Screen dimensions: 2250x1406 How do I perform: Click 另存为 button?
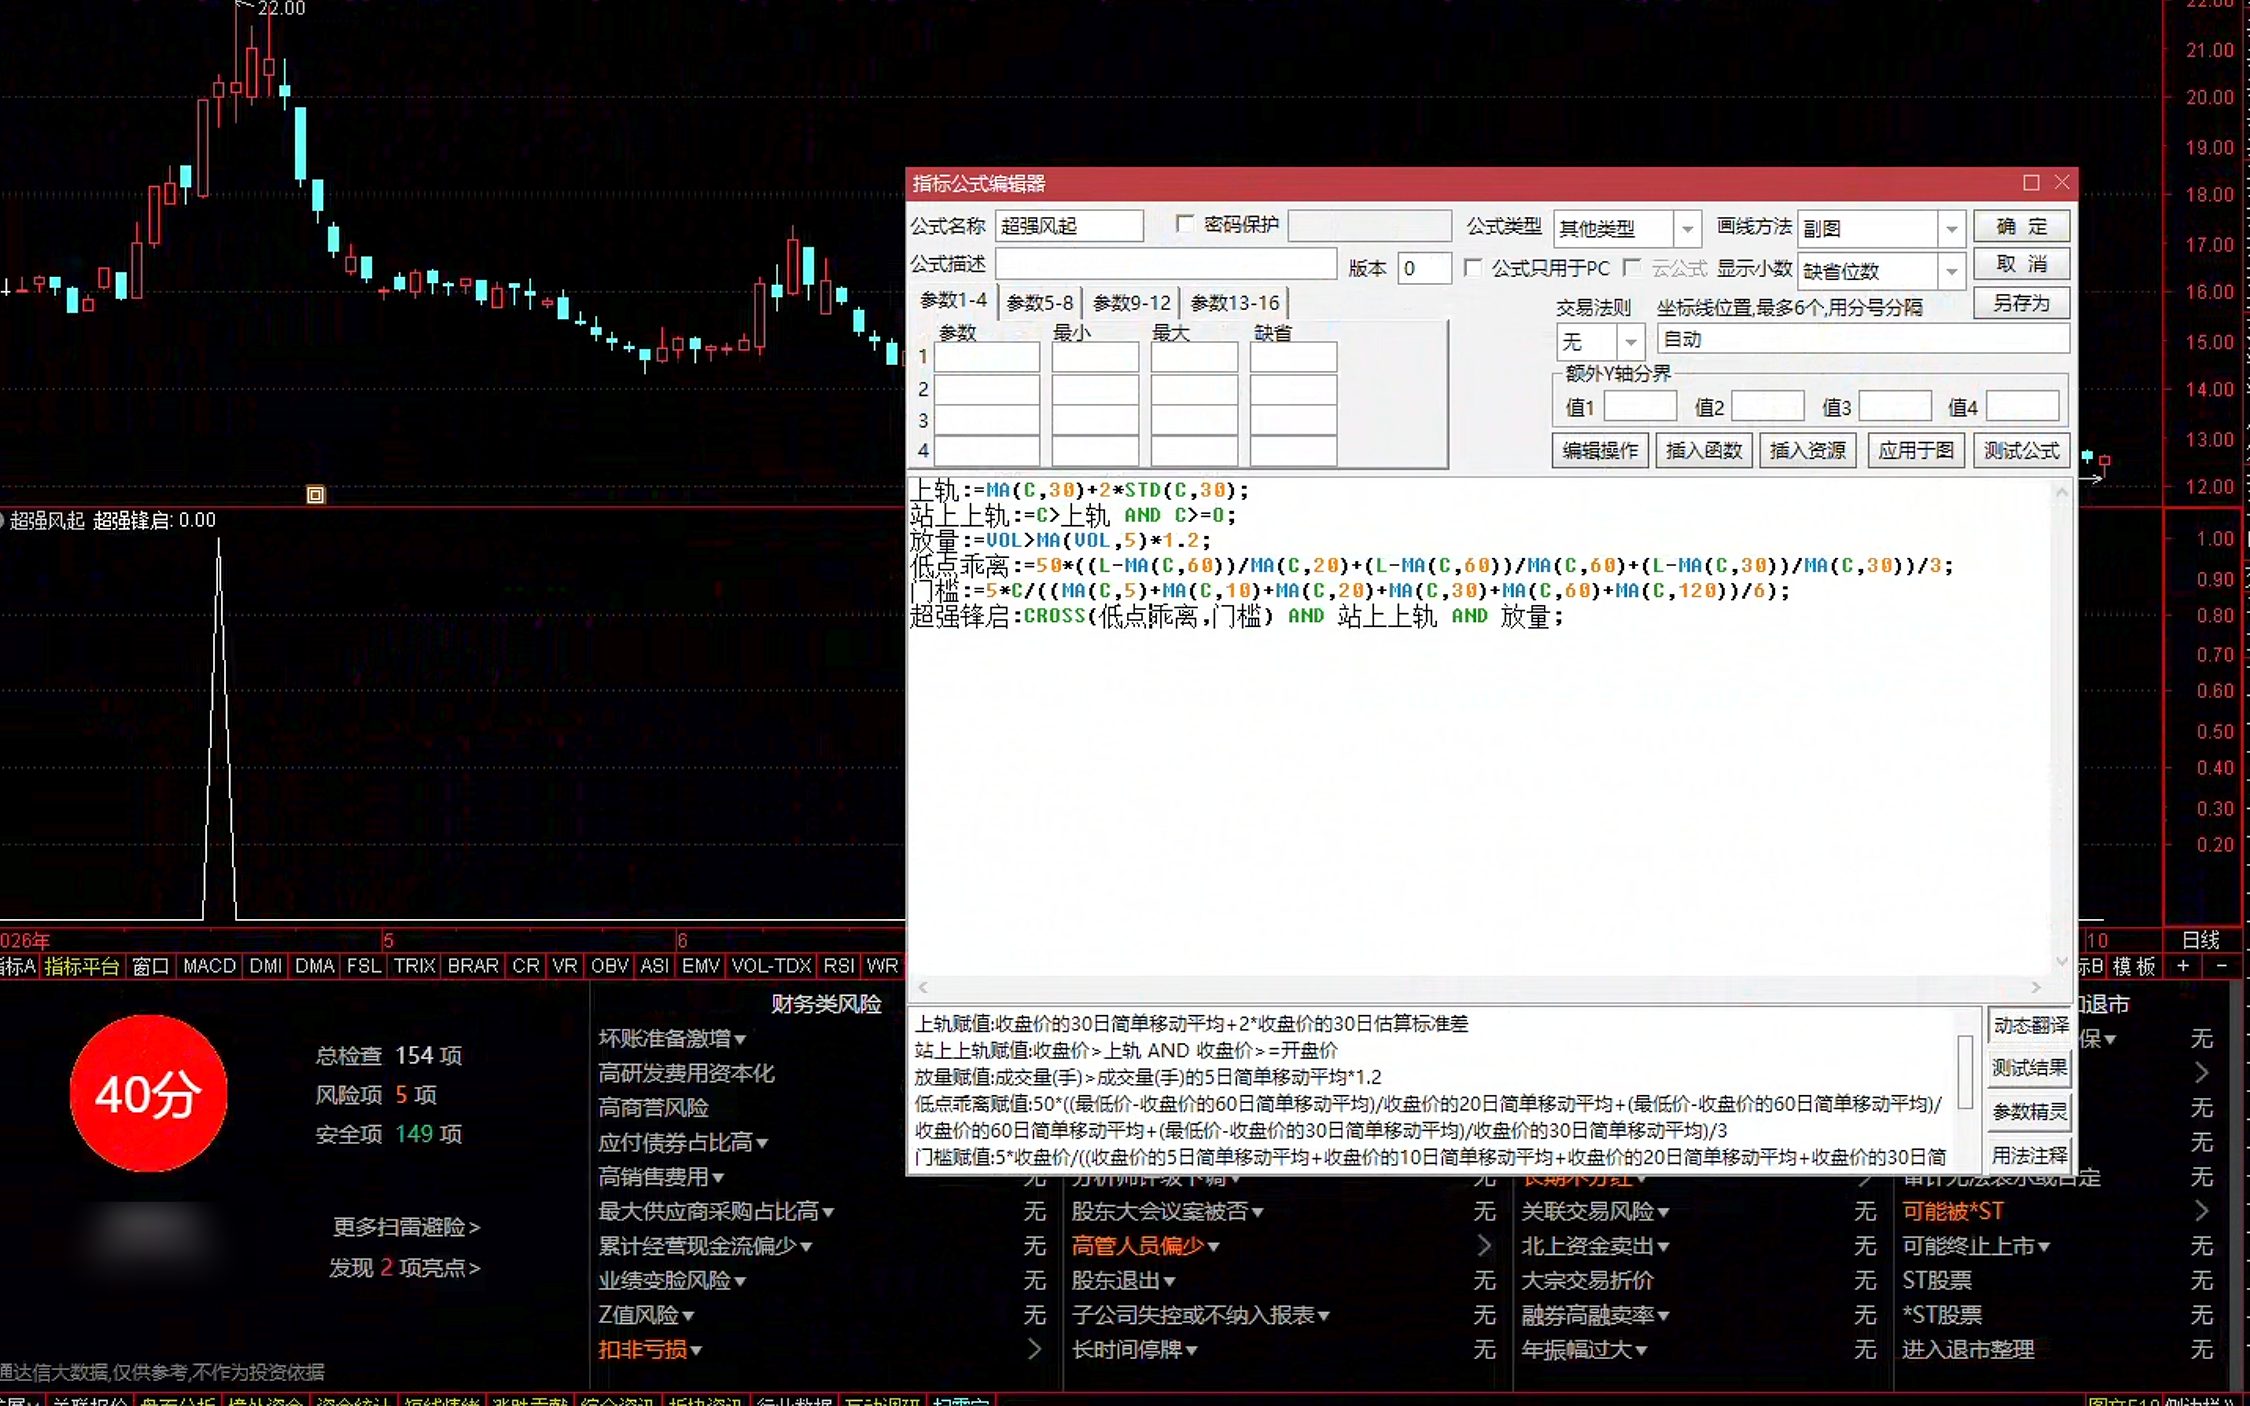[x=2021, y=303]
